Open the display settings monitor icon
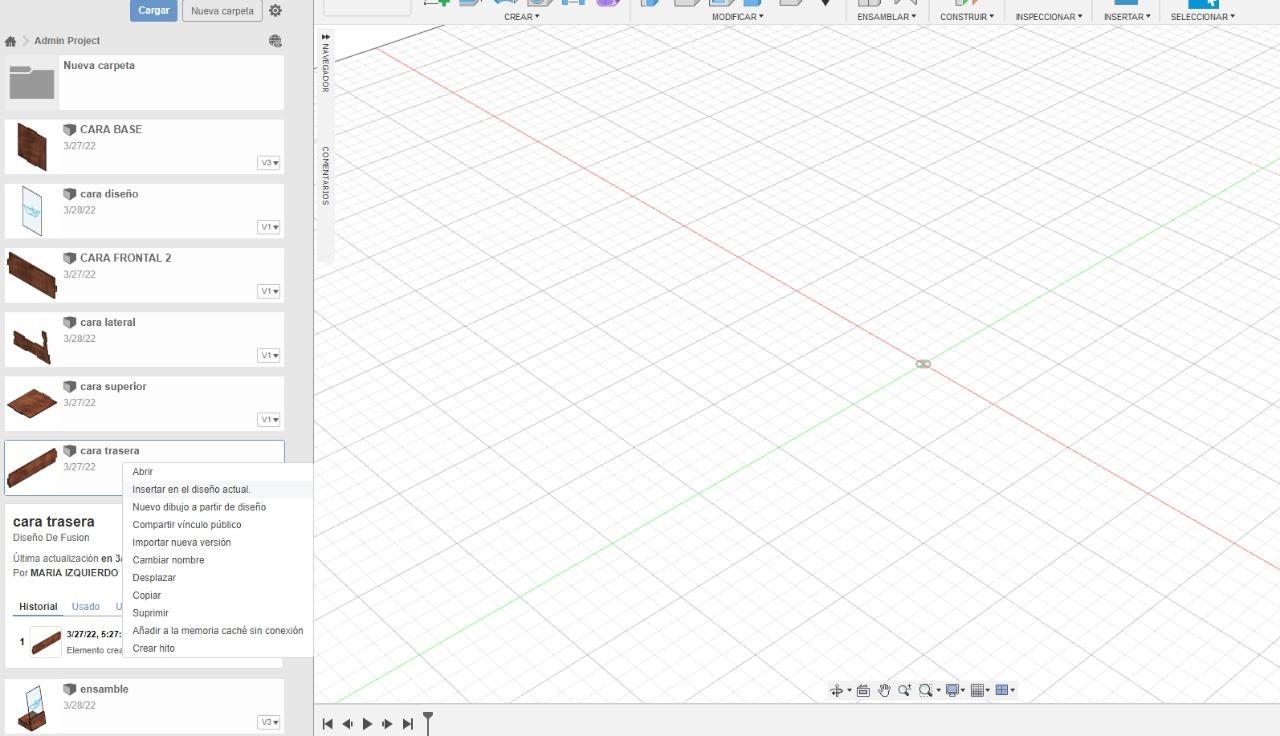 click(955, 690)
